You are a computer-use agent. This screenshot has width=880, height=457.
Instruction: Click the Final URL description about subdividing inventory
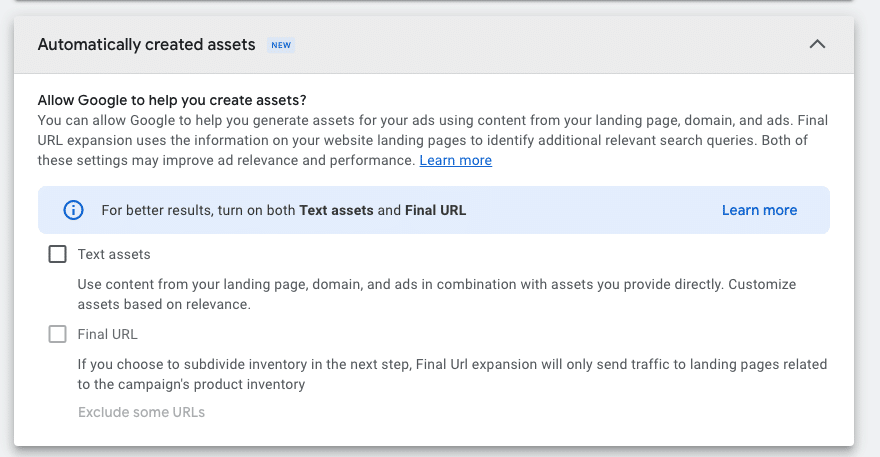click(x=452, y=374)
